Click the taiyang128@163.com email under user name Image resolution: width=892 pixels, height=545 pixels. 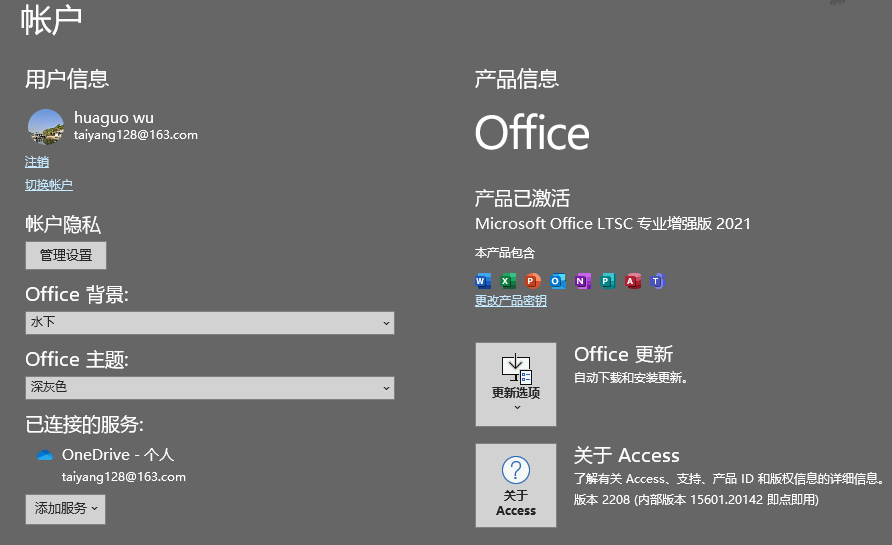coord(136,135)
